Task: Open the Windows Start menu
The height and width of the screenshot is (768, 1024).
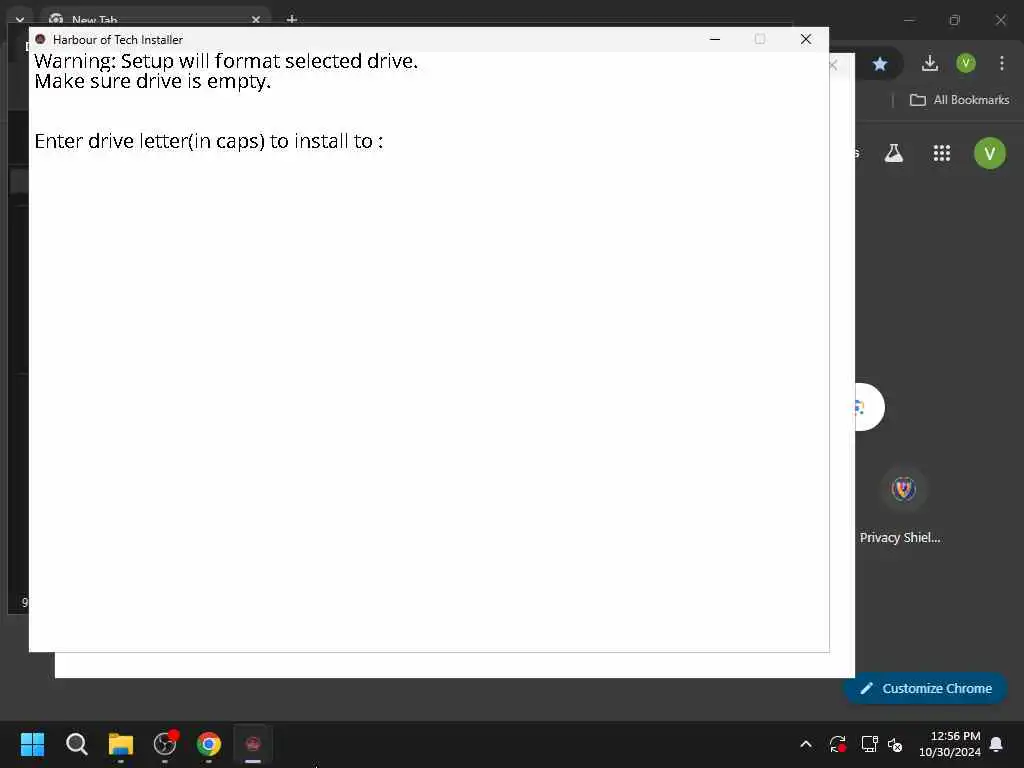Action: 33,744
